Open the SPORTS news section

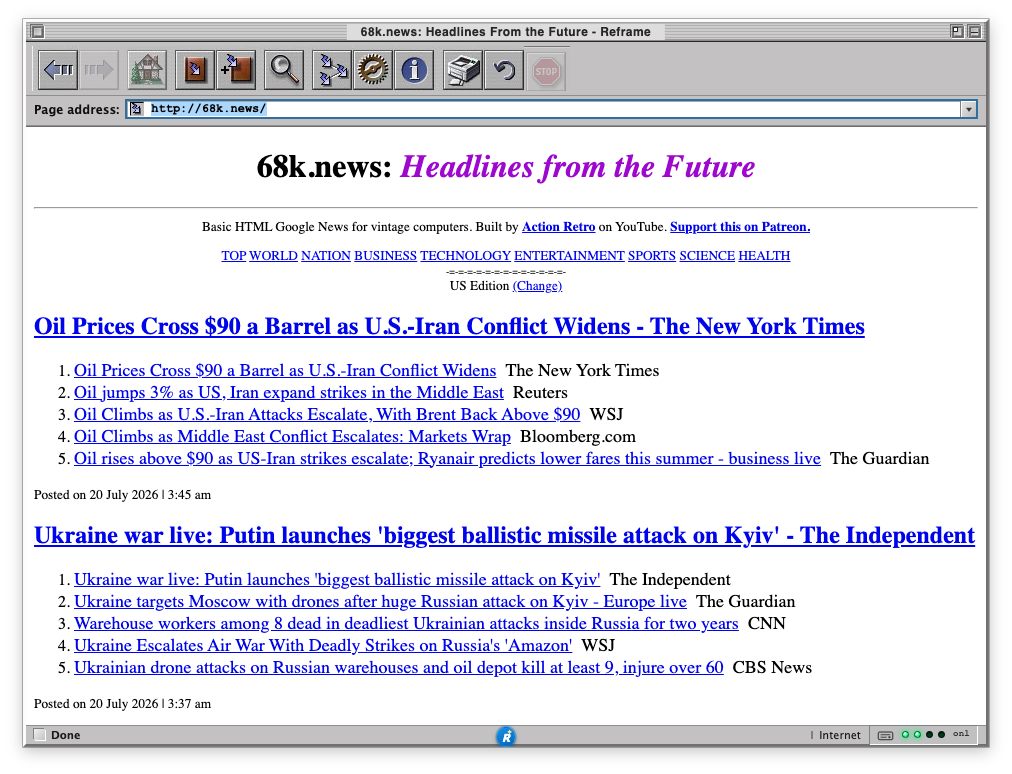[x=652, y=256]
